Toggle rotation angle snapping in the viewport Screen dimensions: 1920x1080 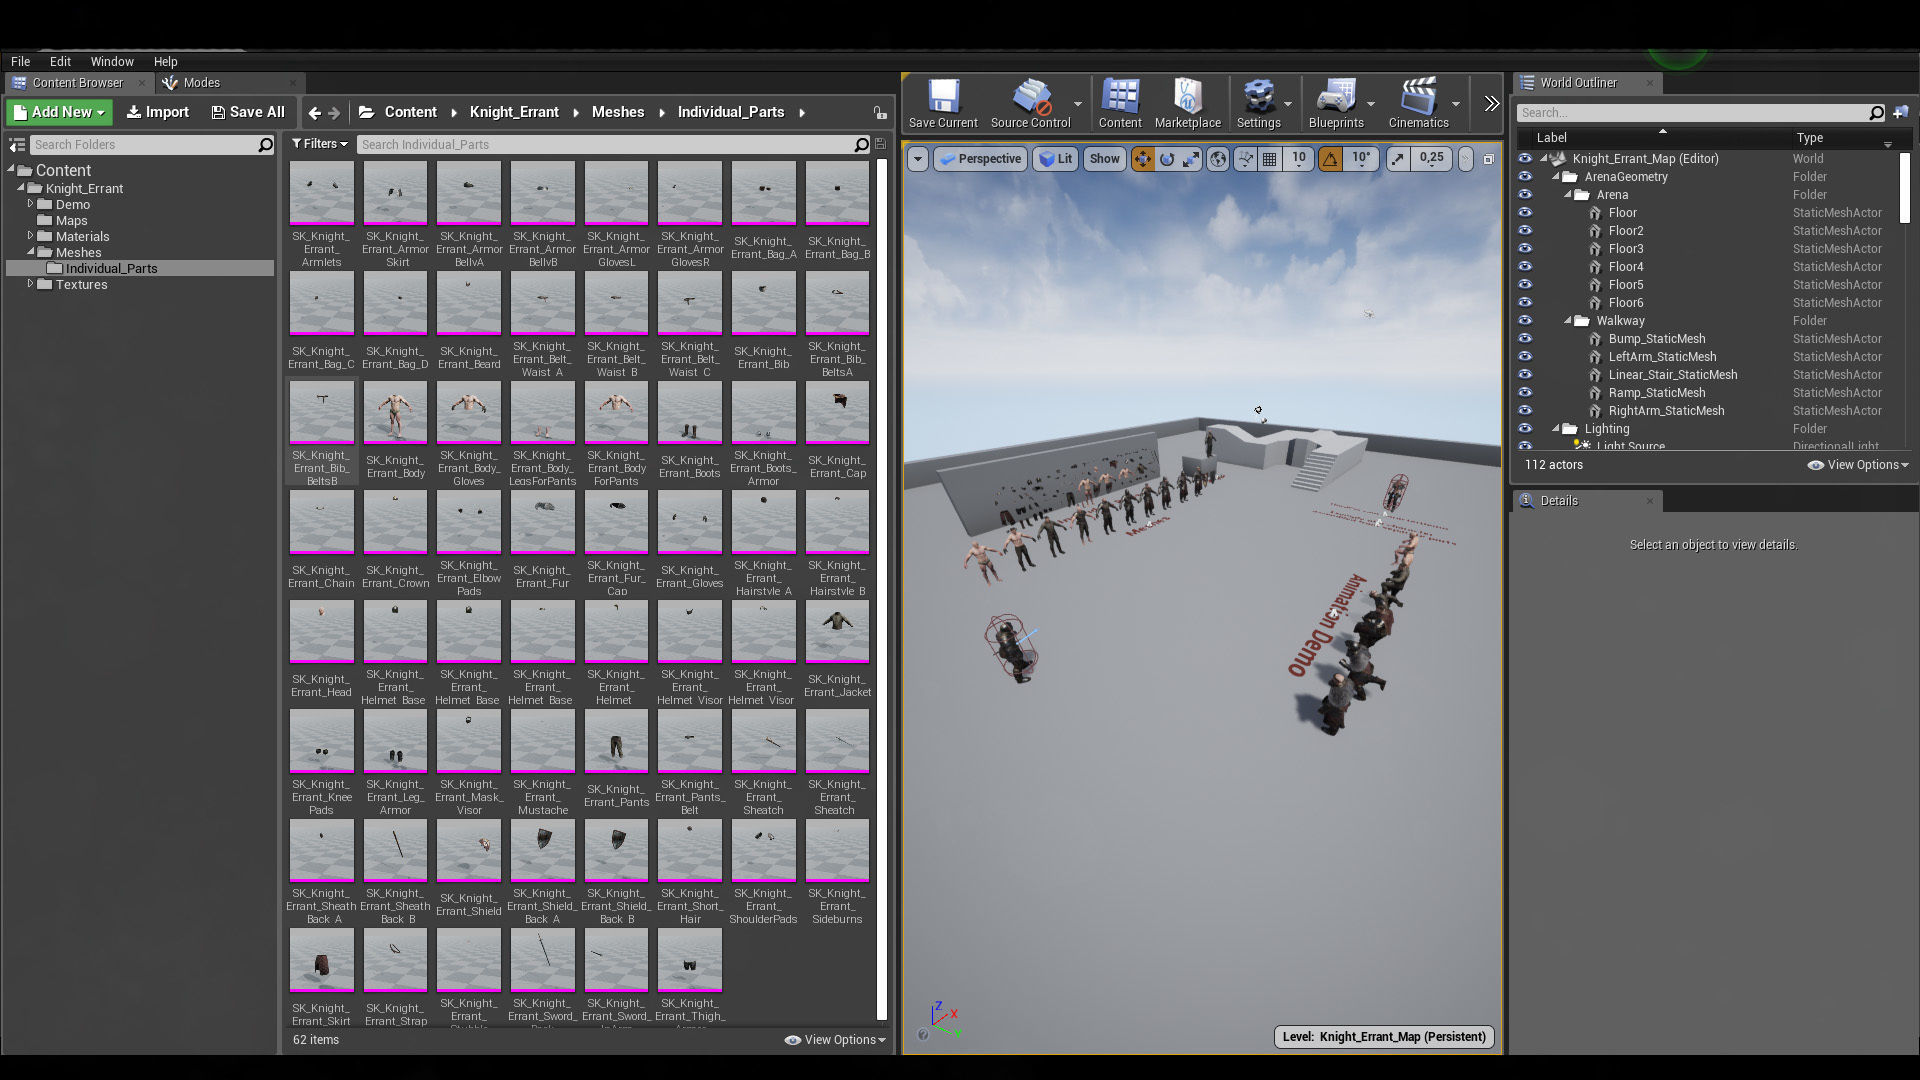click(1330, 159)
